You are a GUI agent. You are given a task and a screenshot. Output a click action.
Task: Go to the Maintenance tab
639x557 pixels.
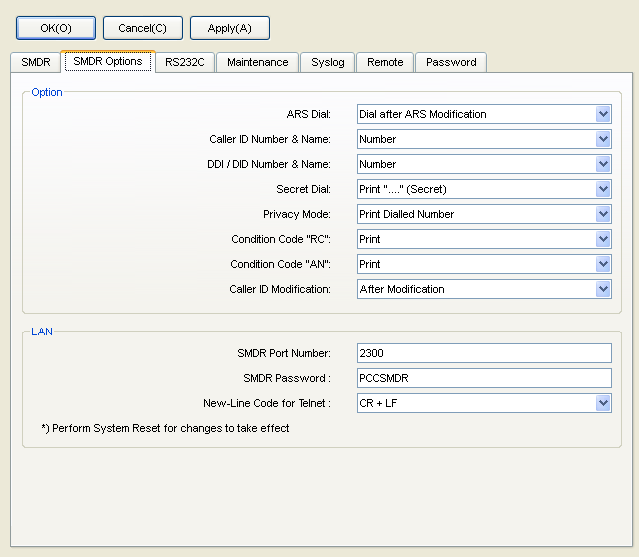pyautogui.click(x=257, y=62)
